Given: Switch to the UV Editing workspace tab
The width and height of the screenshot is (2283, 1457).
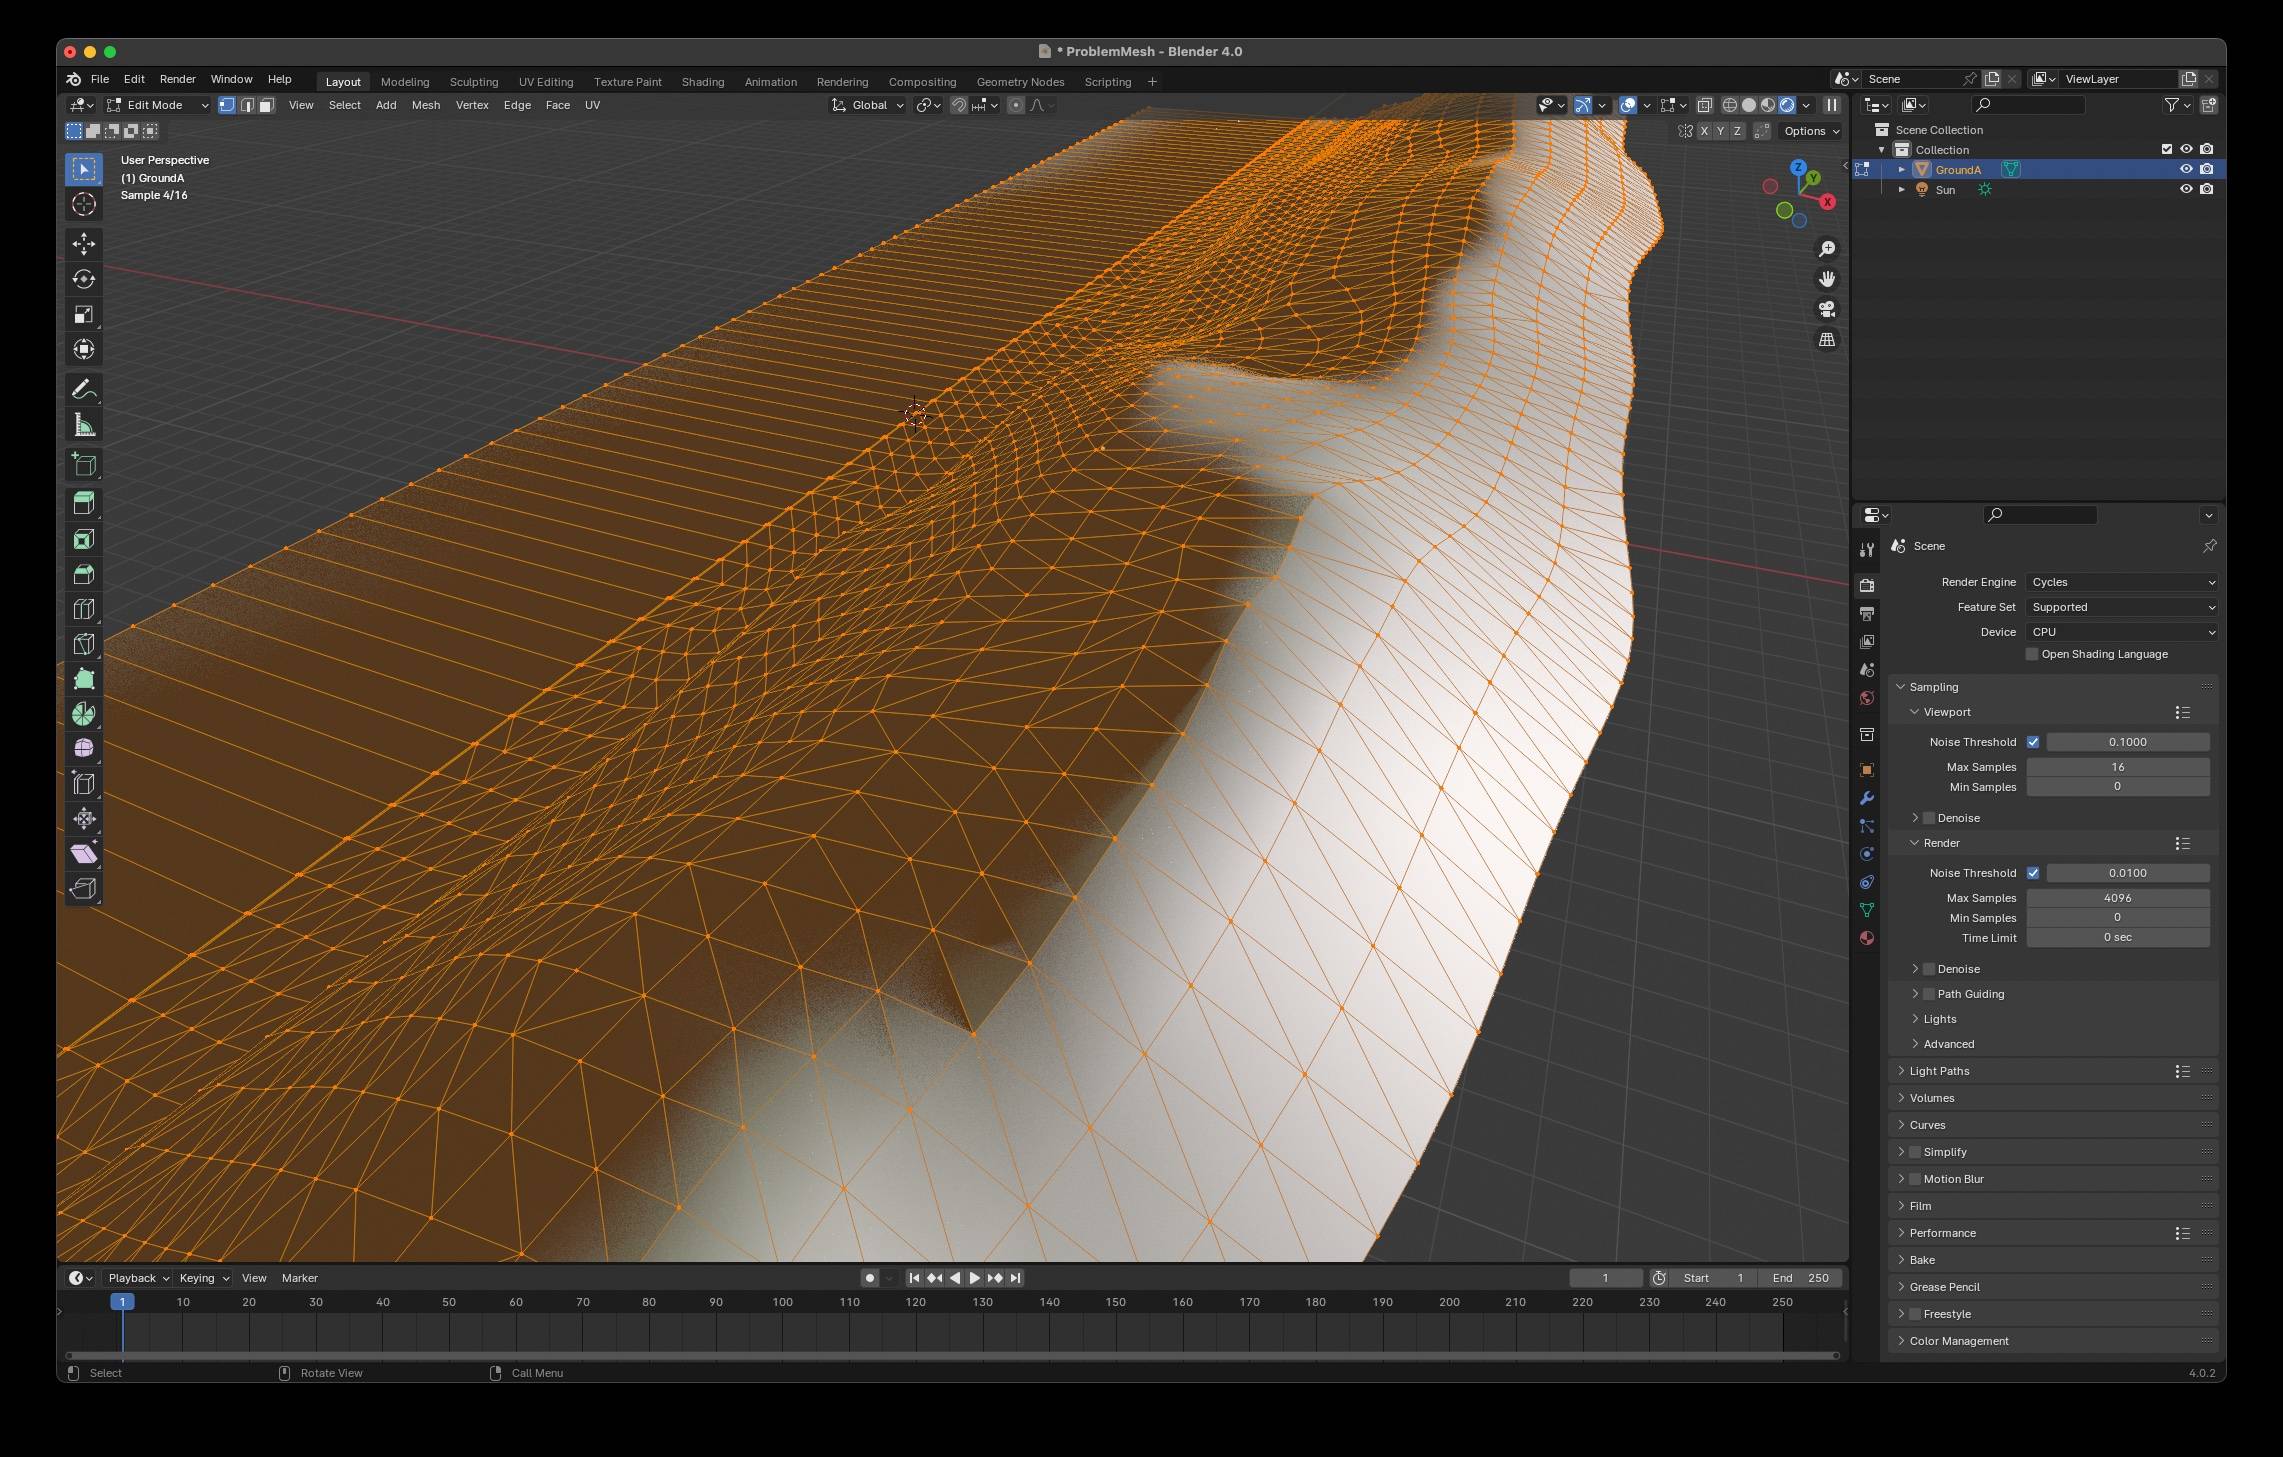Looking at the screenshot, I should (x=546, y=82).
